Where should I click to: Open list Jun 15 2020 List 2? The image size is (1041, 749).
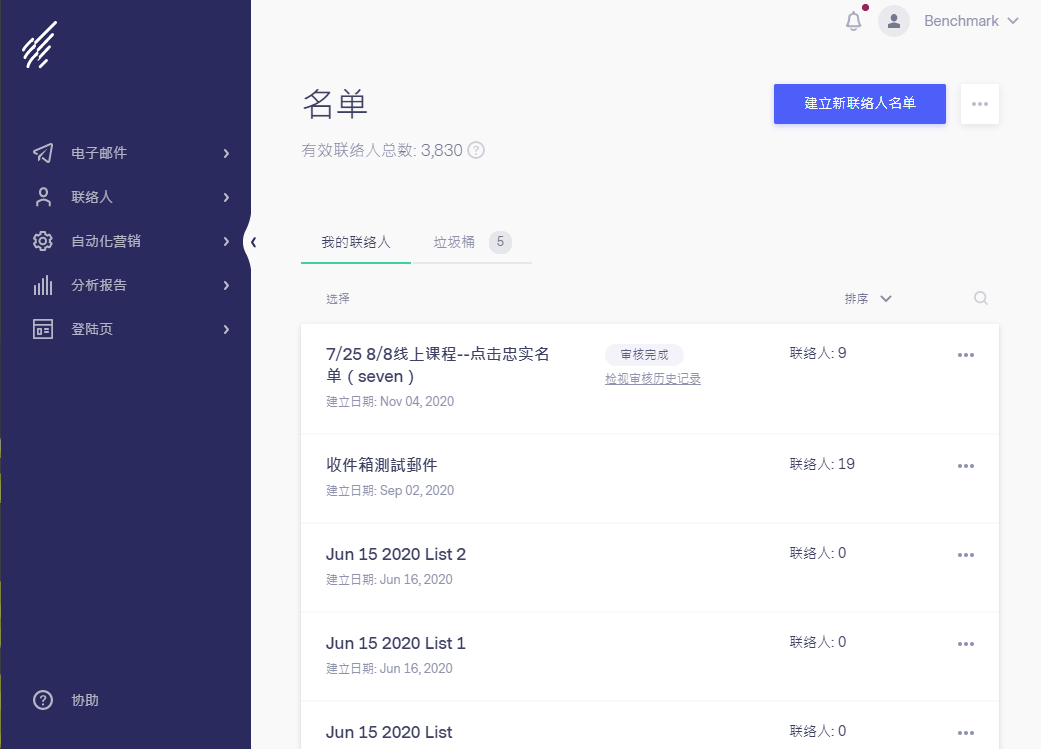click(396, 554)
